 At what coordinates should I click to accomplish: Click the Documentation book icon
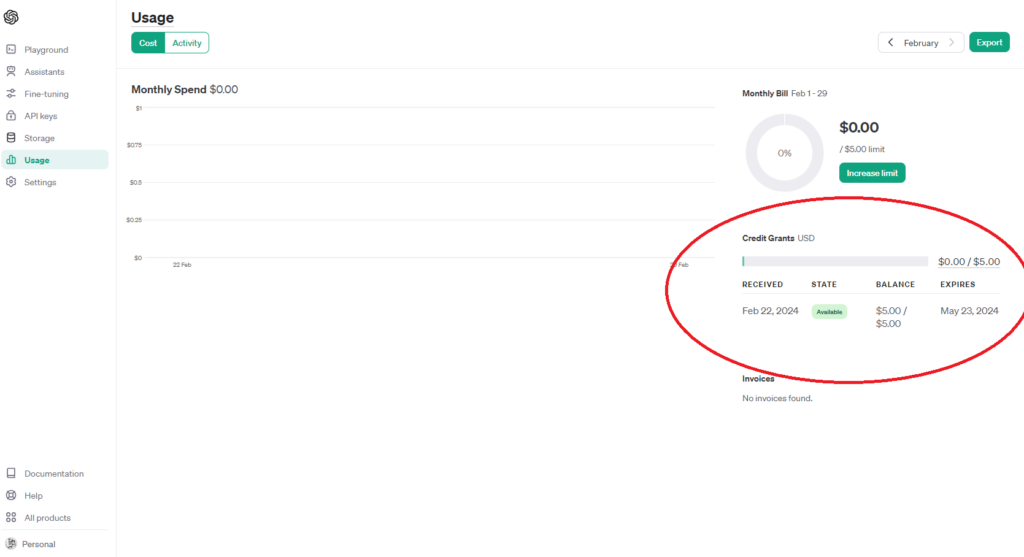(x=11, y=473)
